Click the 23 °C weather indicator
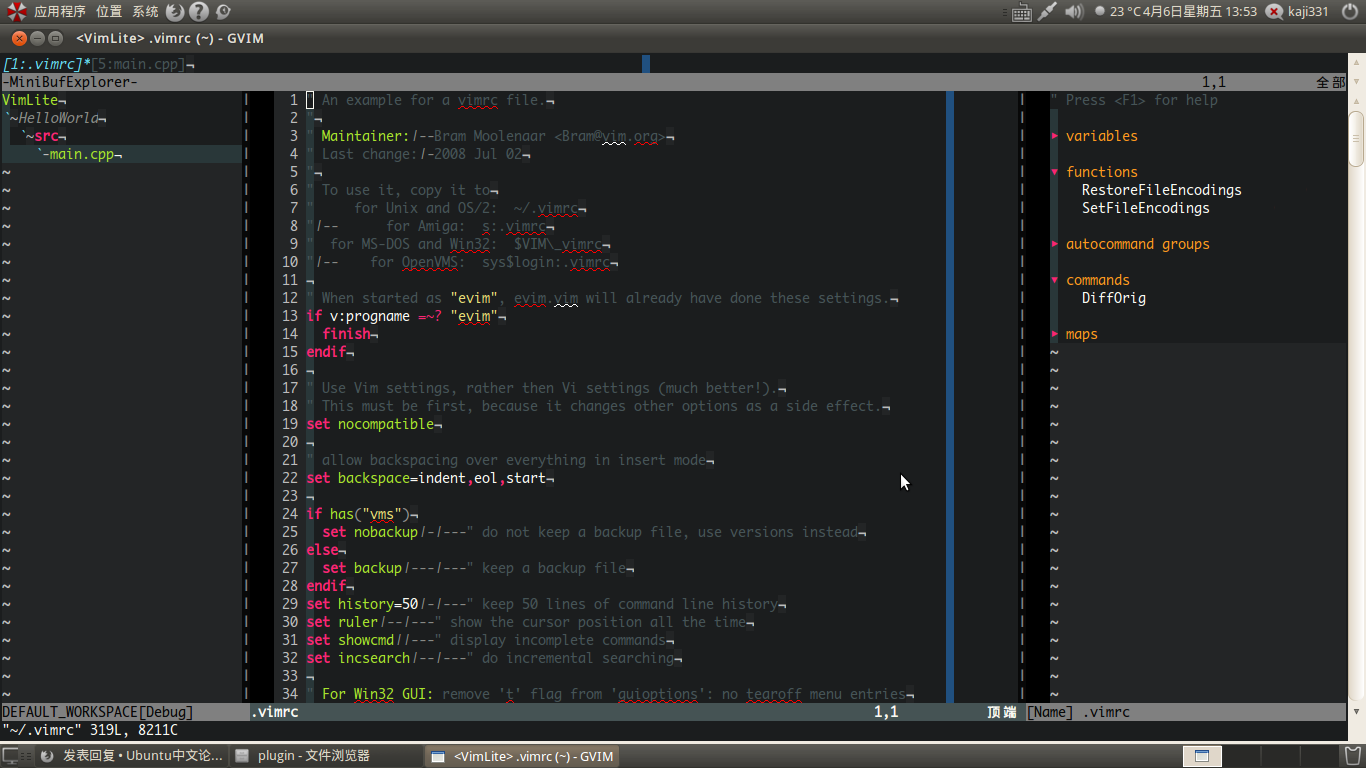The height and width of the screenshot is (768, 1366). coord(1118,12)
